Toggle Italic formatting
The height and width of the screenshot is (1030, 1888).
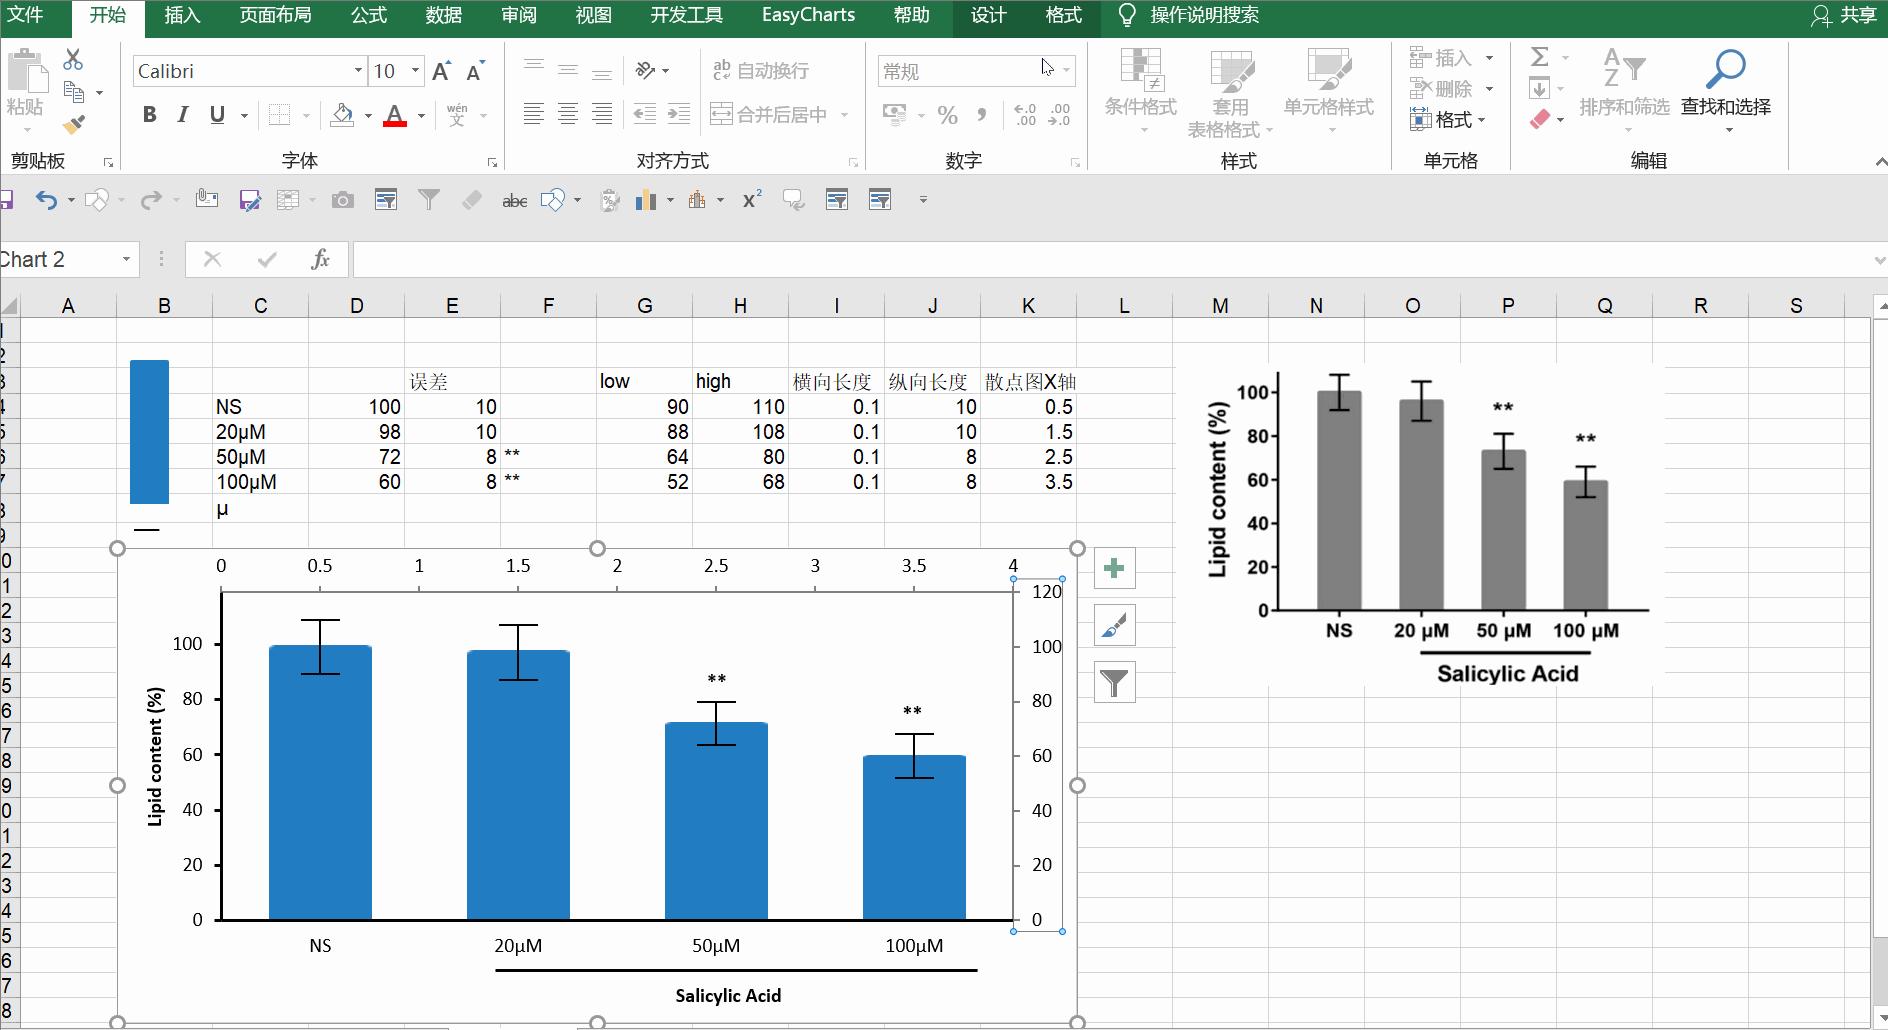(x=183, y=115)
